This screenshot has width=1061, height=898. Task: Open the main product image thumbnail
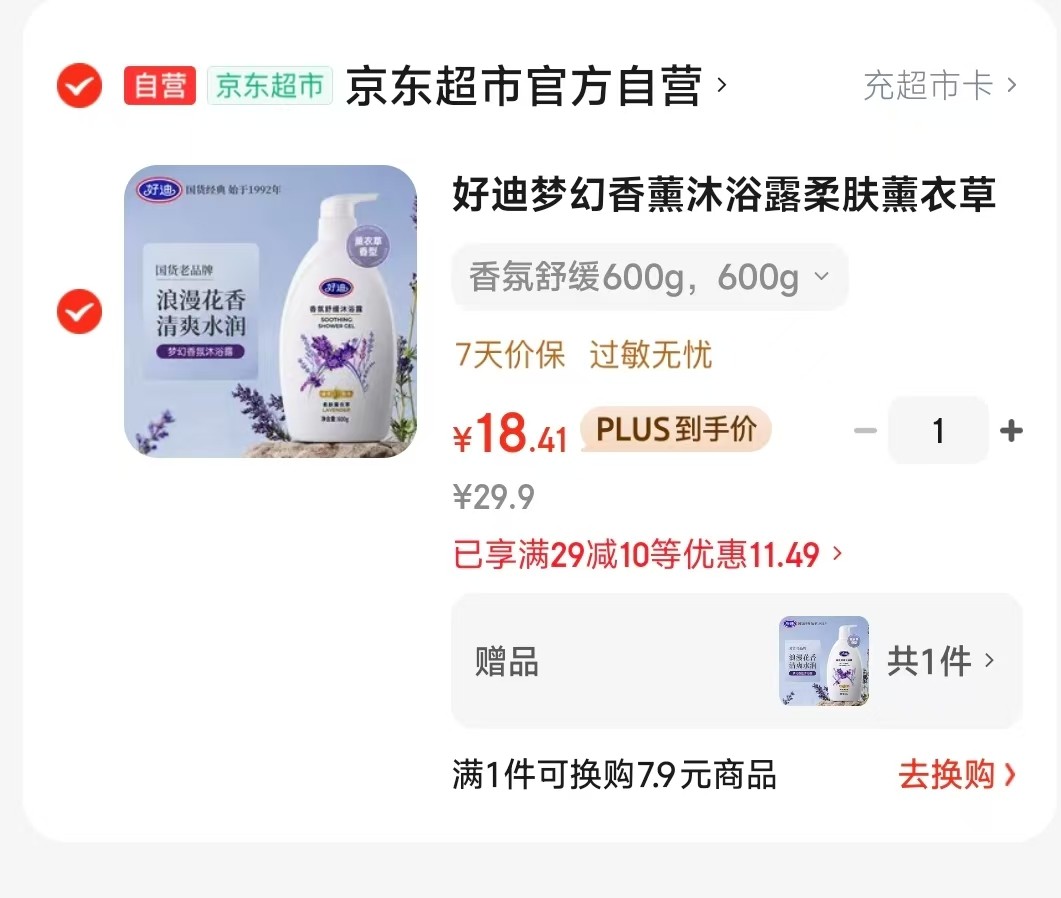coord(270,311)
